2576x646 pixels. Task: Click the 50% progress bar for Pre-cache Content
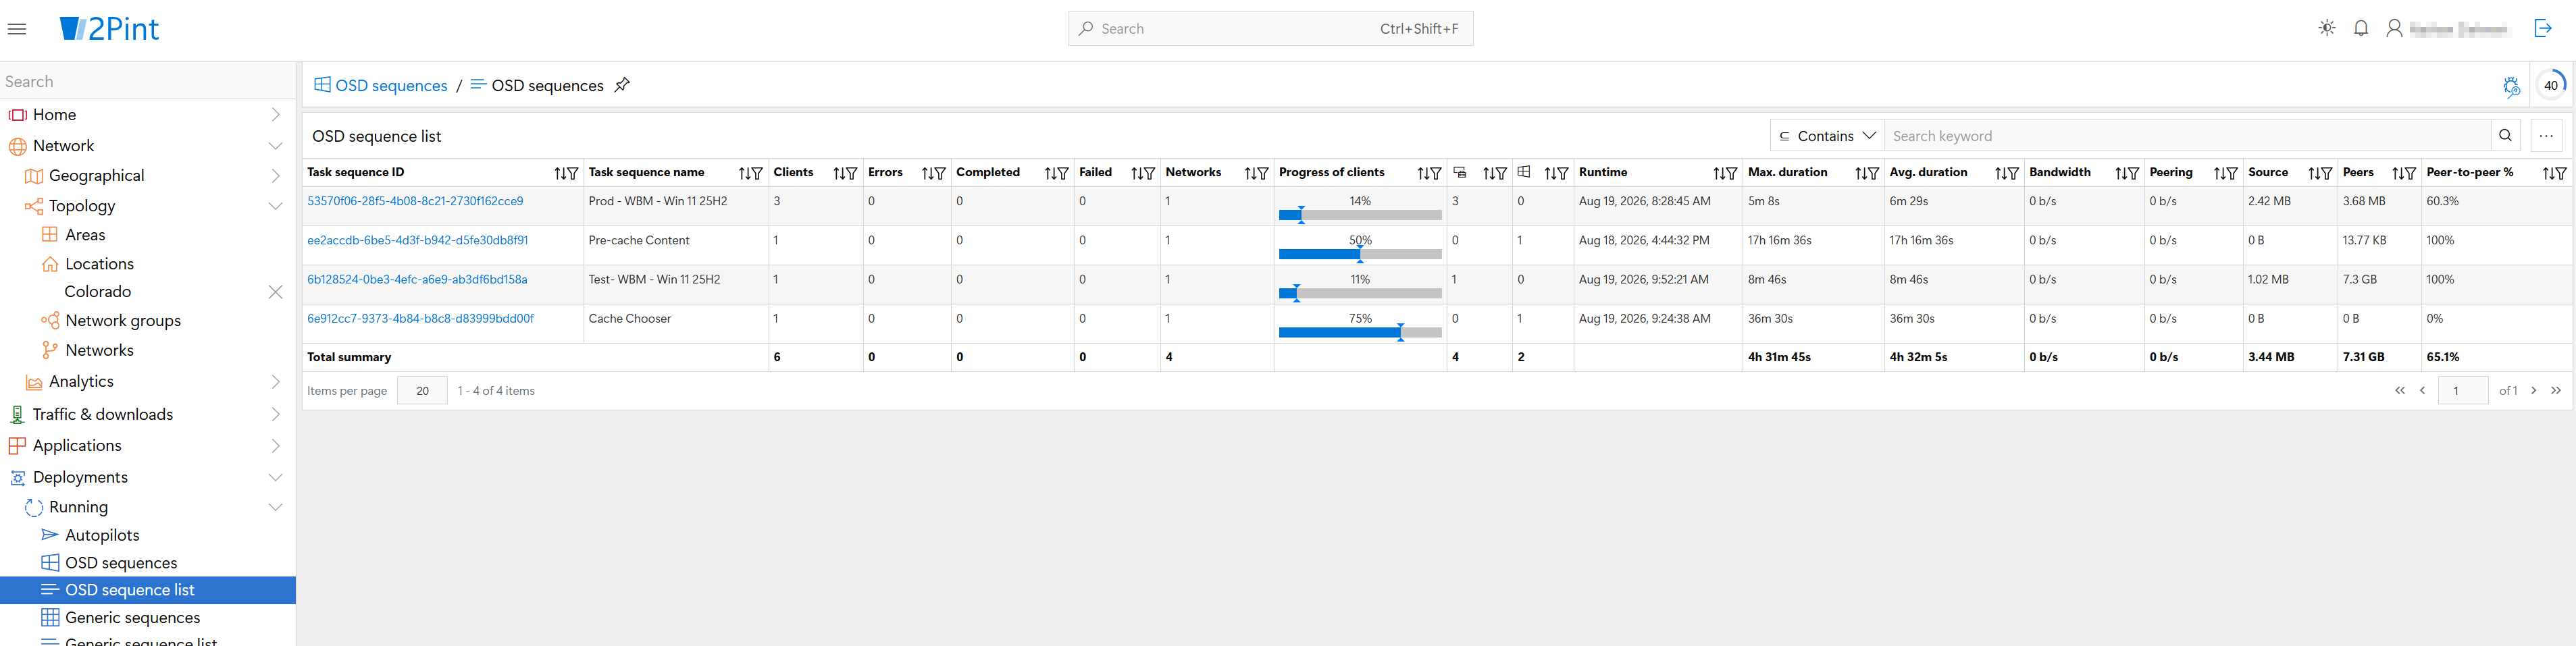pos(1360,253)
